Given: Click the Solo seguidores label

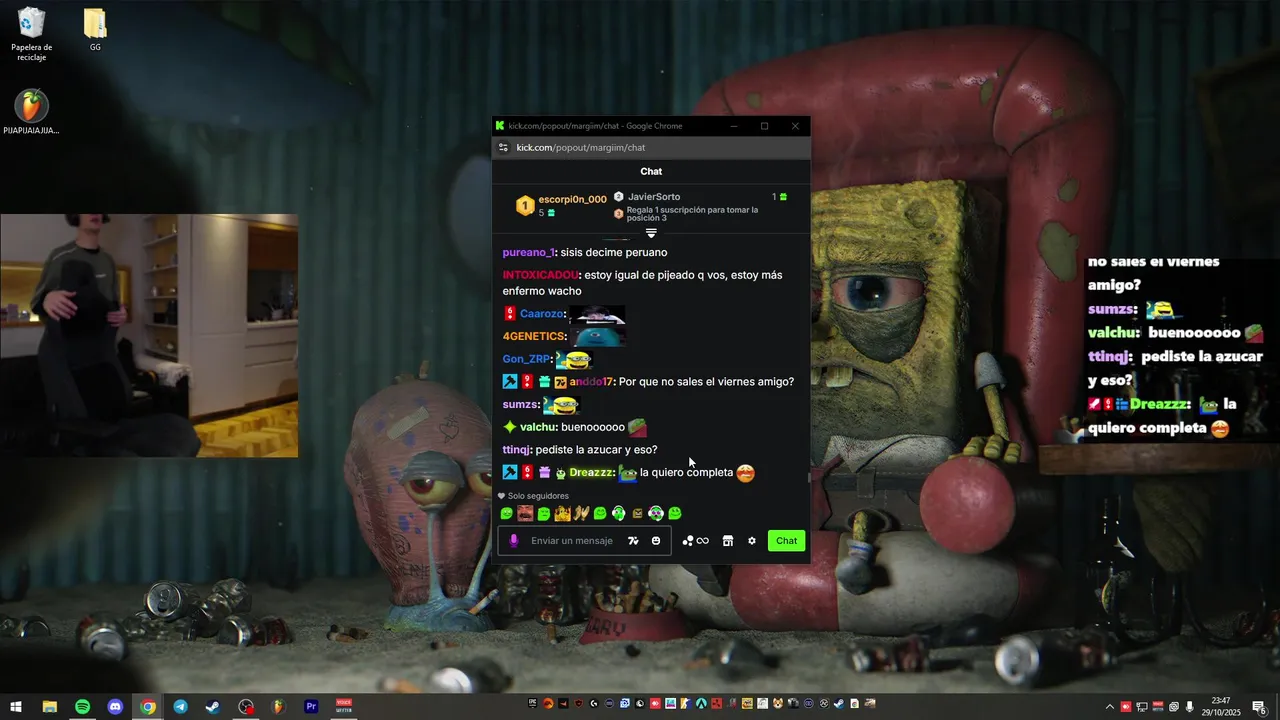Looking at the screenshot, I should click(x=538, y=496).
